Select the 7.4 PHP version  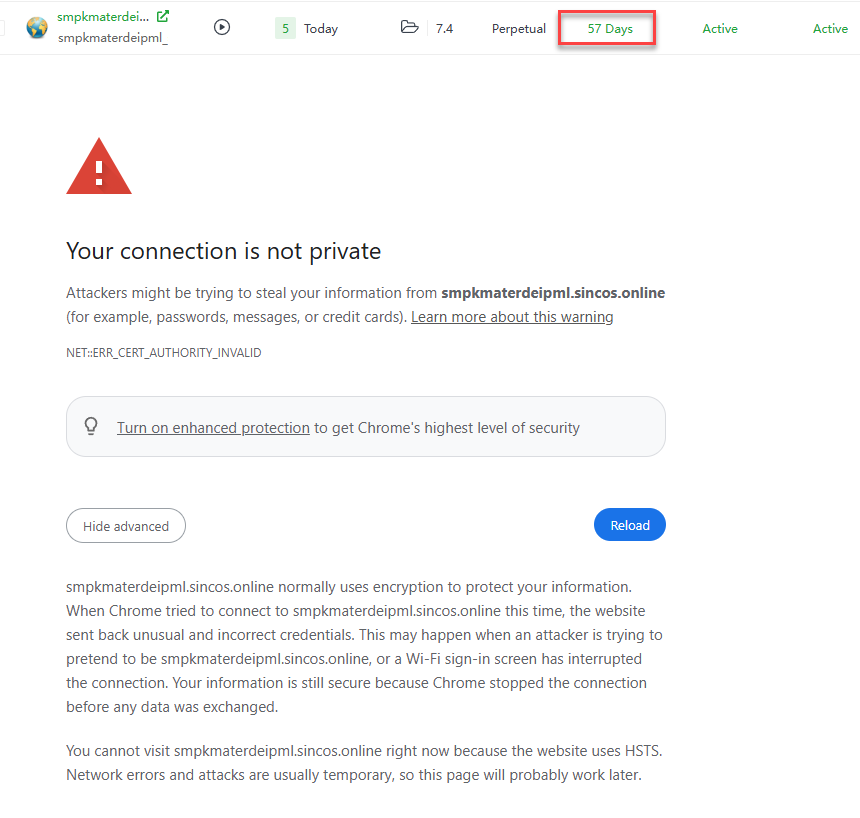(x=444, y=29)
